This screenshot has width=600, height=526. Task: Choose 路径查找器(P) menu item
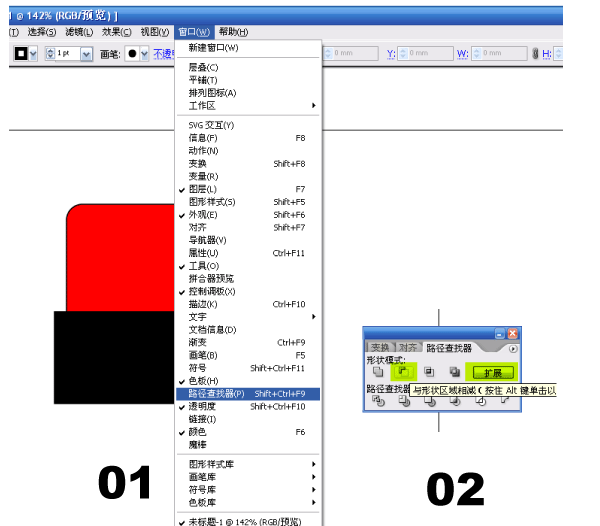point(248,394)
